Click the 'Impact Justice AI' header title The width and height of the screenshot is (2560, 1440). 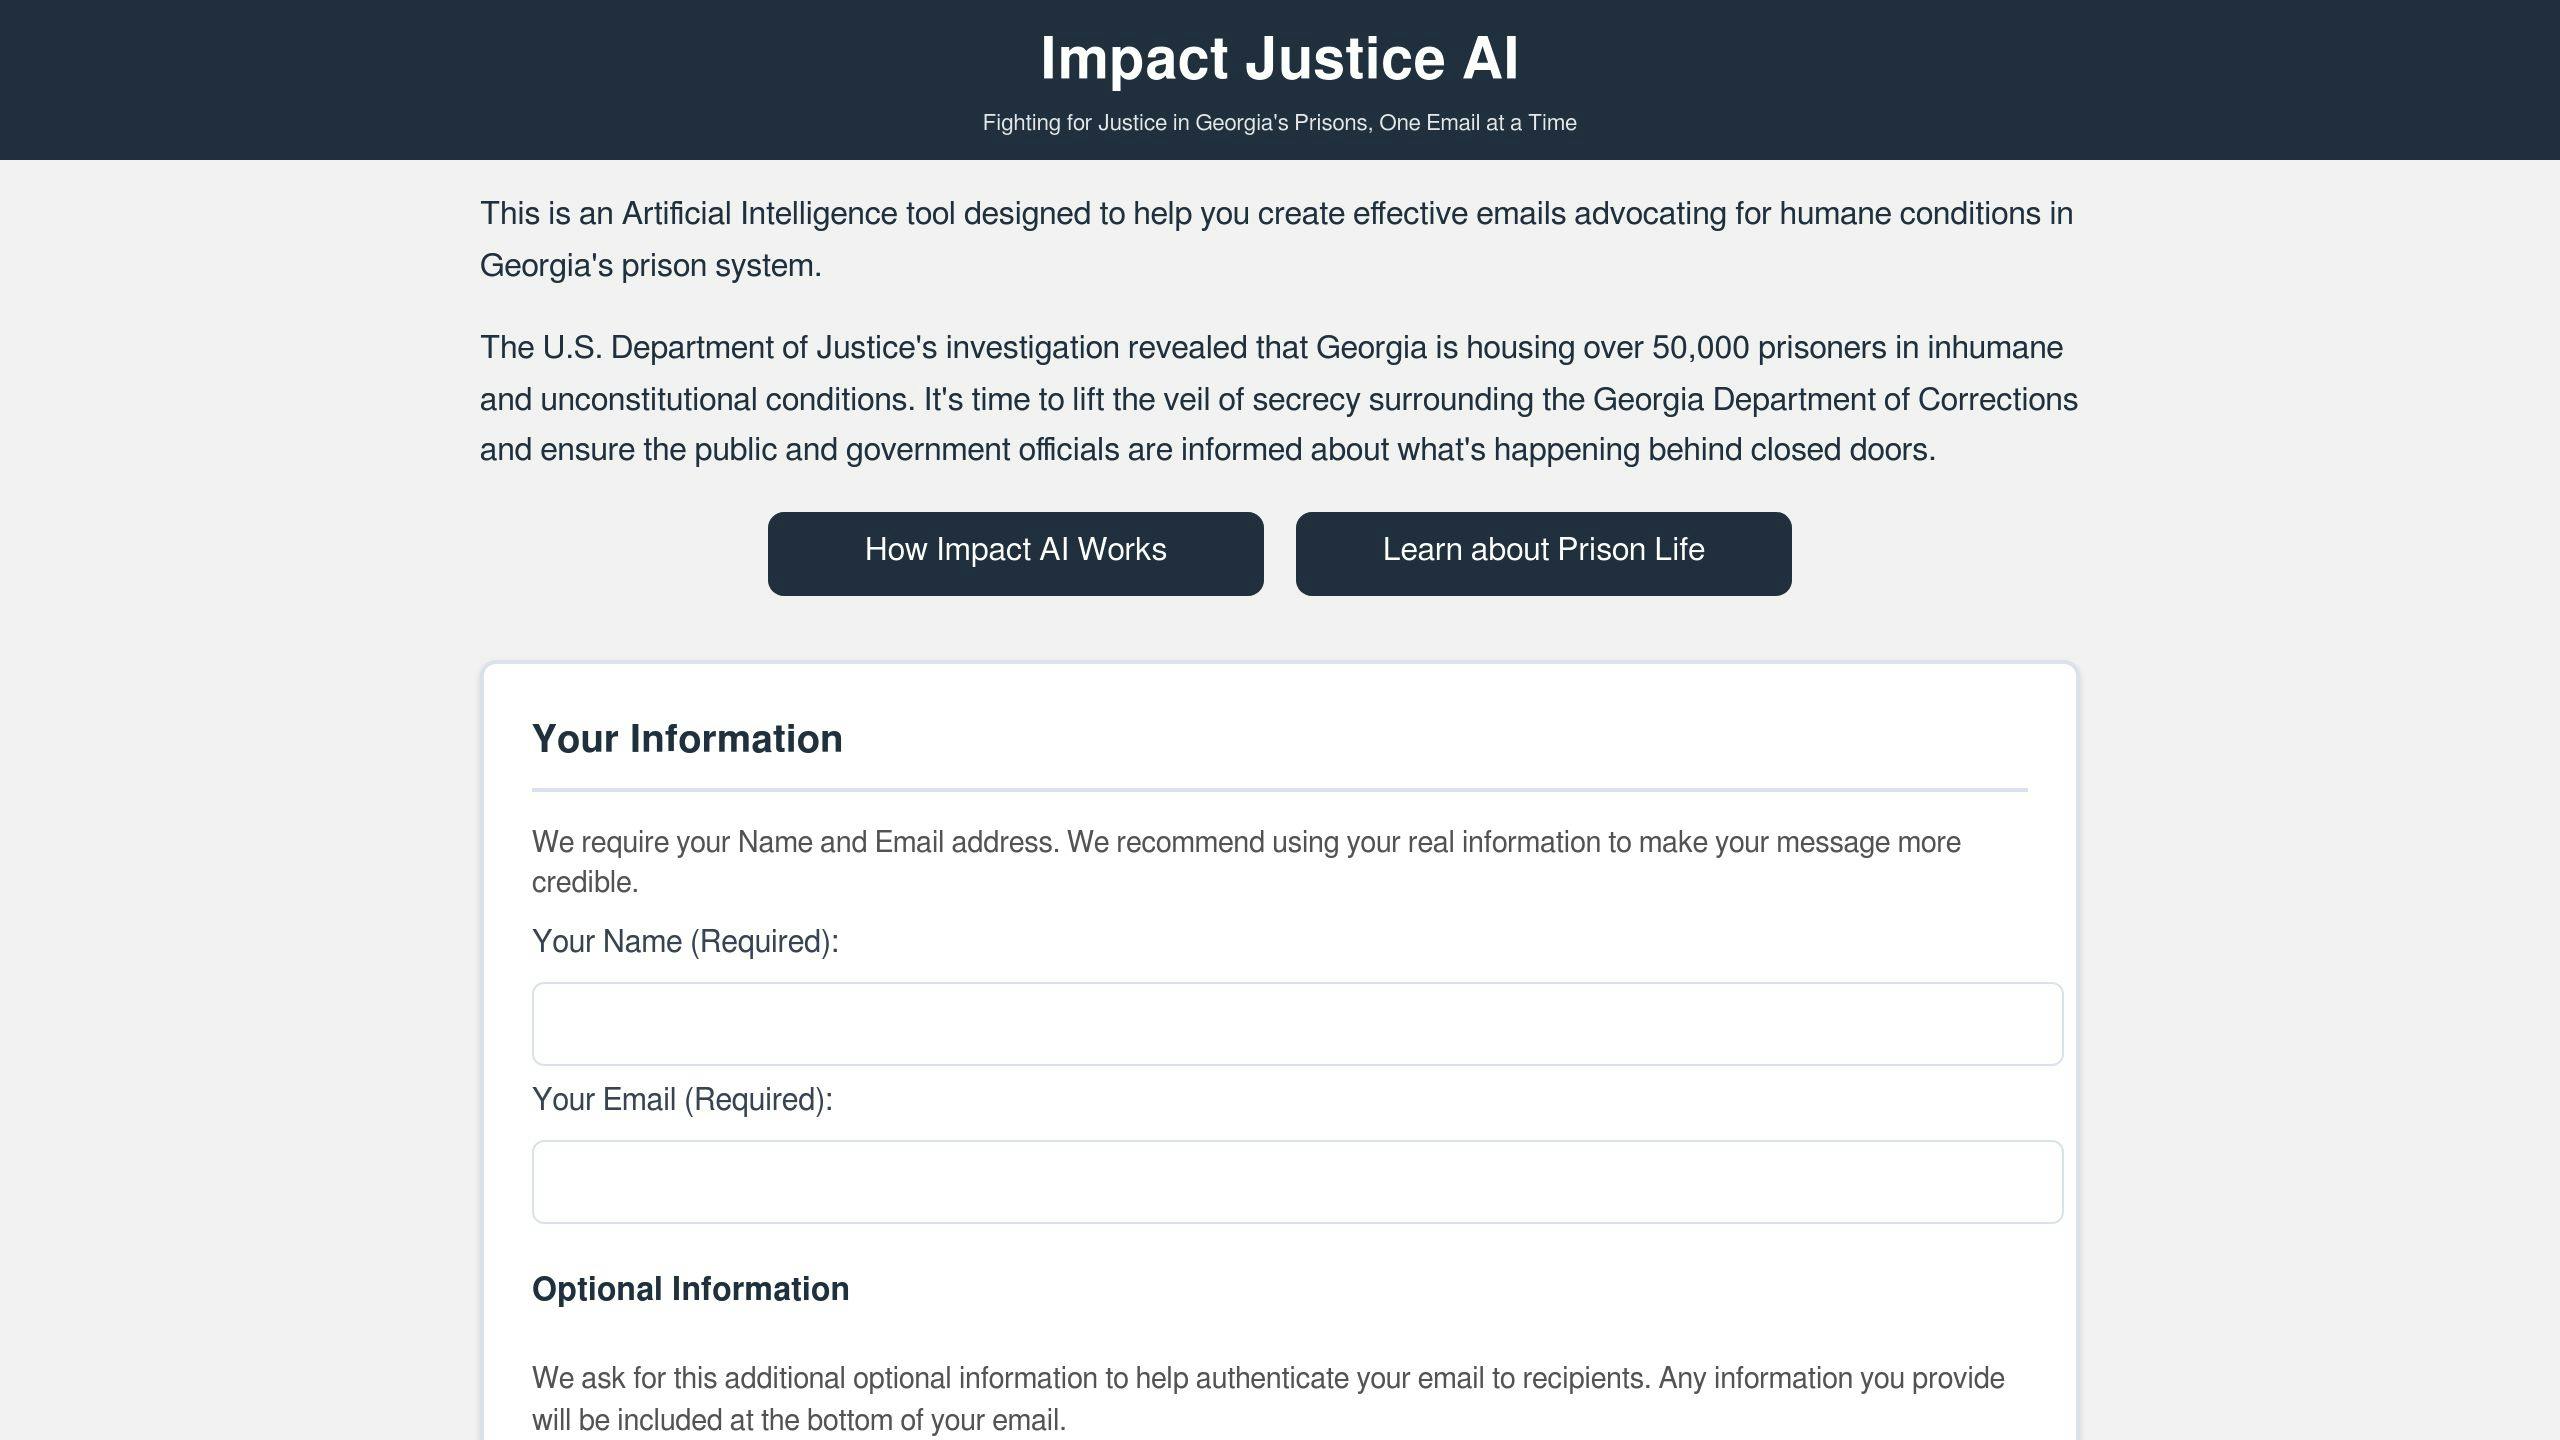pos(1278,58)
